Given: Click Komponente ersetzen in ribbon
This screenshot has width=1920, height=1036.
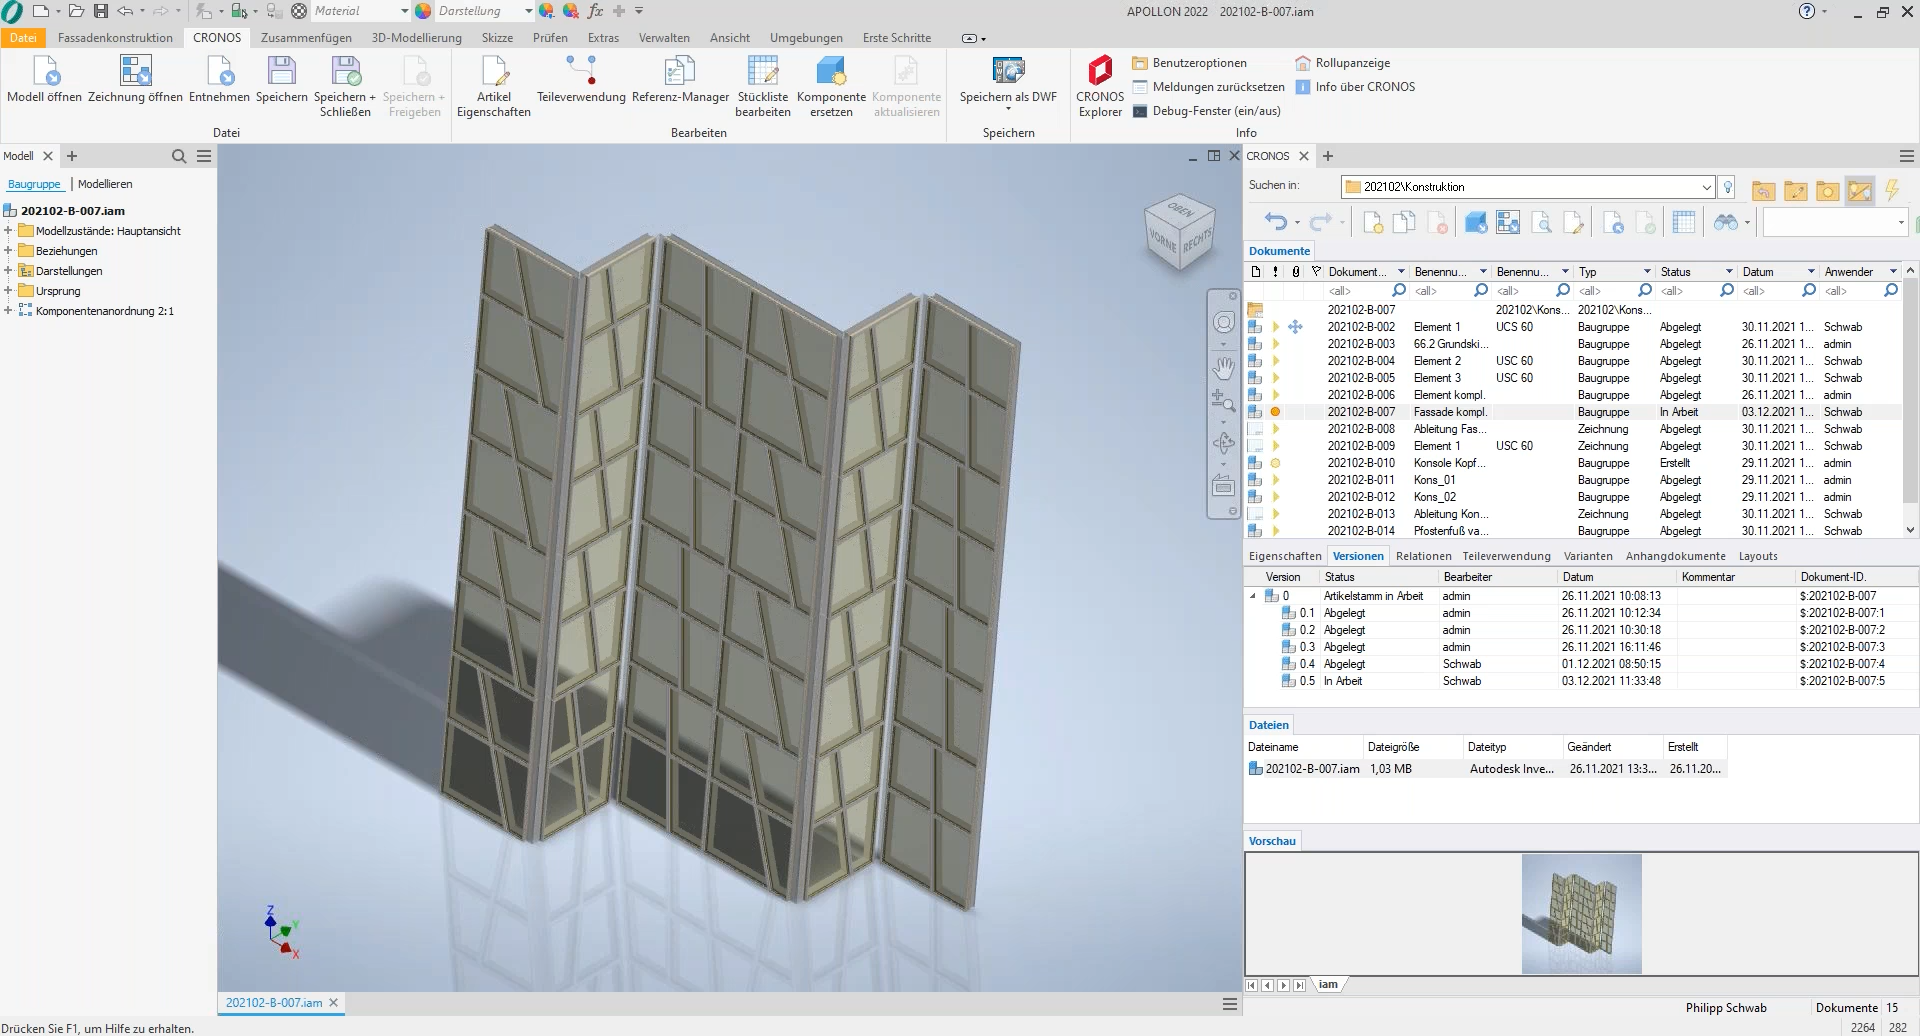Looking at the screenshot, I should tap(831, 72).
